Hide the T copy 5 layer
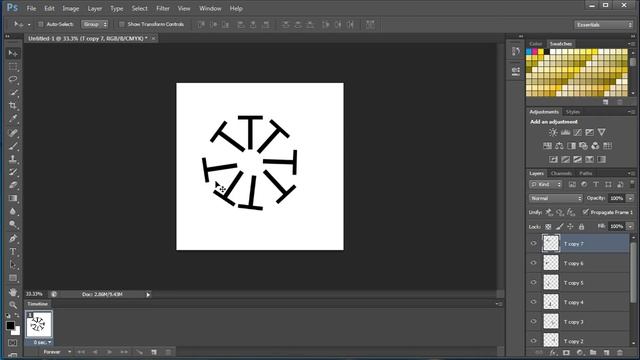This screenshot has width=640, height=360. (x=533, y=282)
